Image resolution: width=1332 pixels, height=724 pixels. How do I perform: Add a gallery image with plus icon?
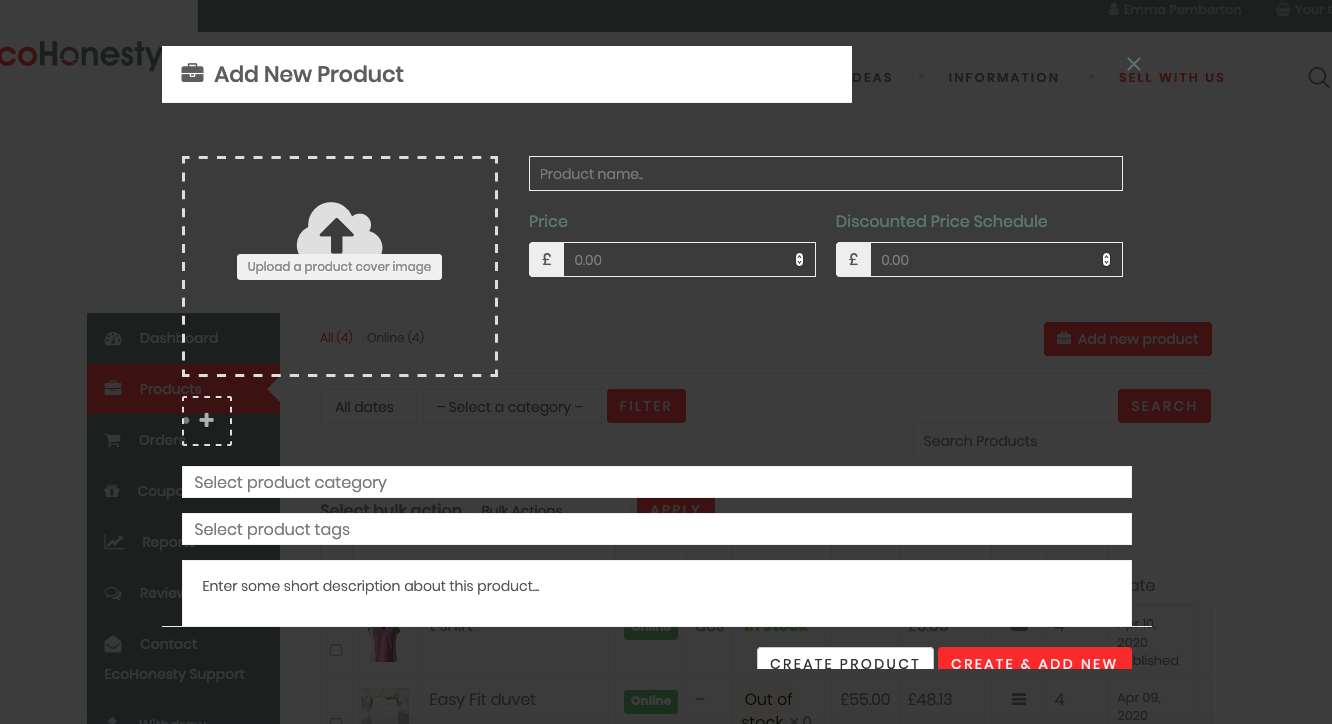(207, 421)
